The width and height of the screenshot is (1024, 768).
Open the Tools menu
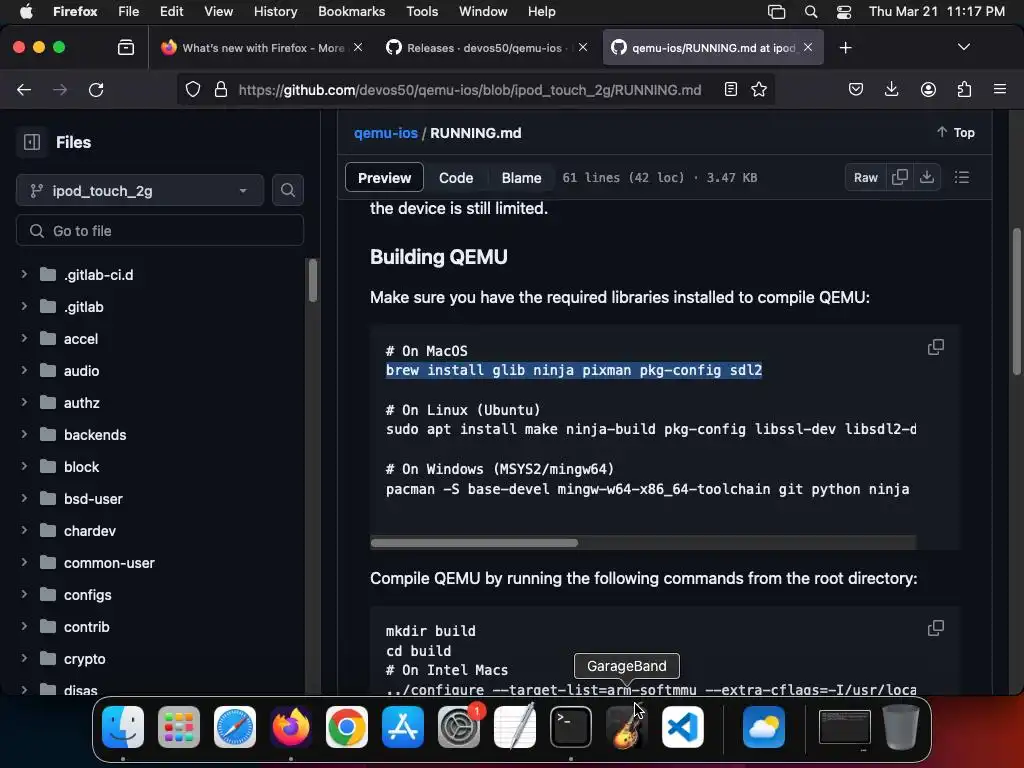[422, 11]
